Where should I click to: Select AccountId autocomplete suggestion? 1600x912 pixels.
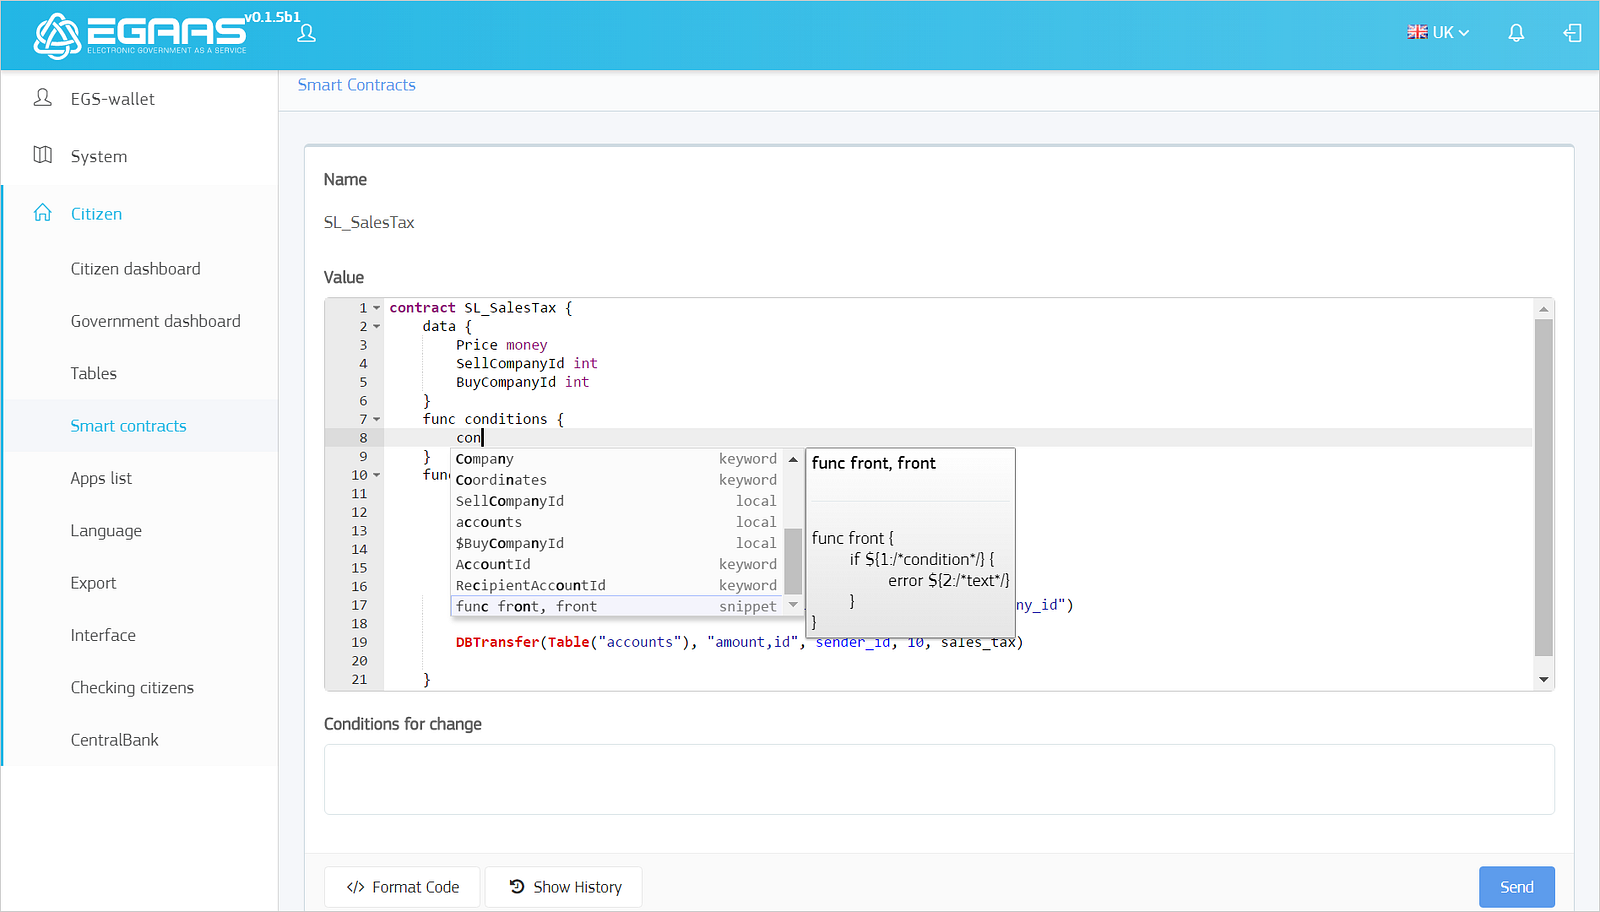pos(617,564)
